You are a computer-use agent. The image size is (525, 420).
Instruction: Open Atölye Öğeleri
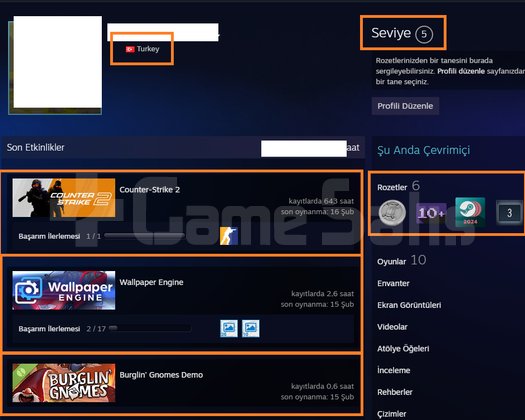click(403, 349)
